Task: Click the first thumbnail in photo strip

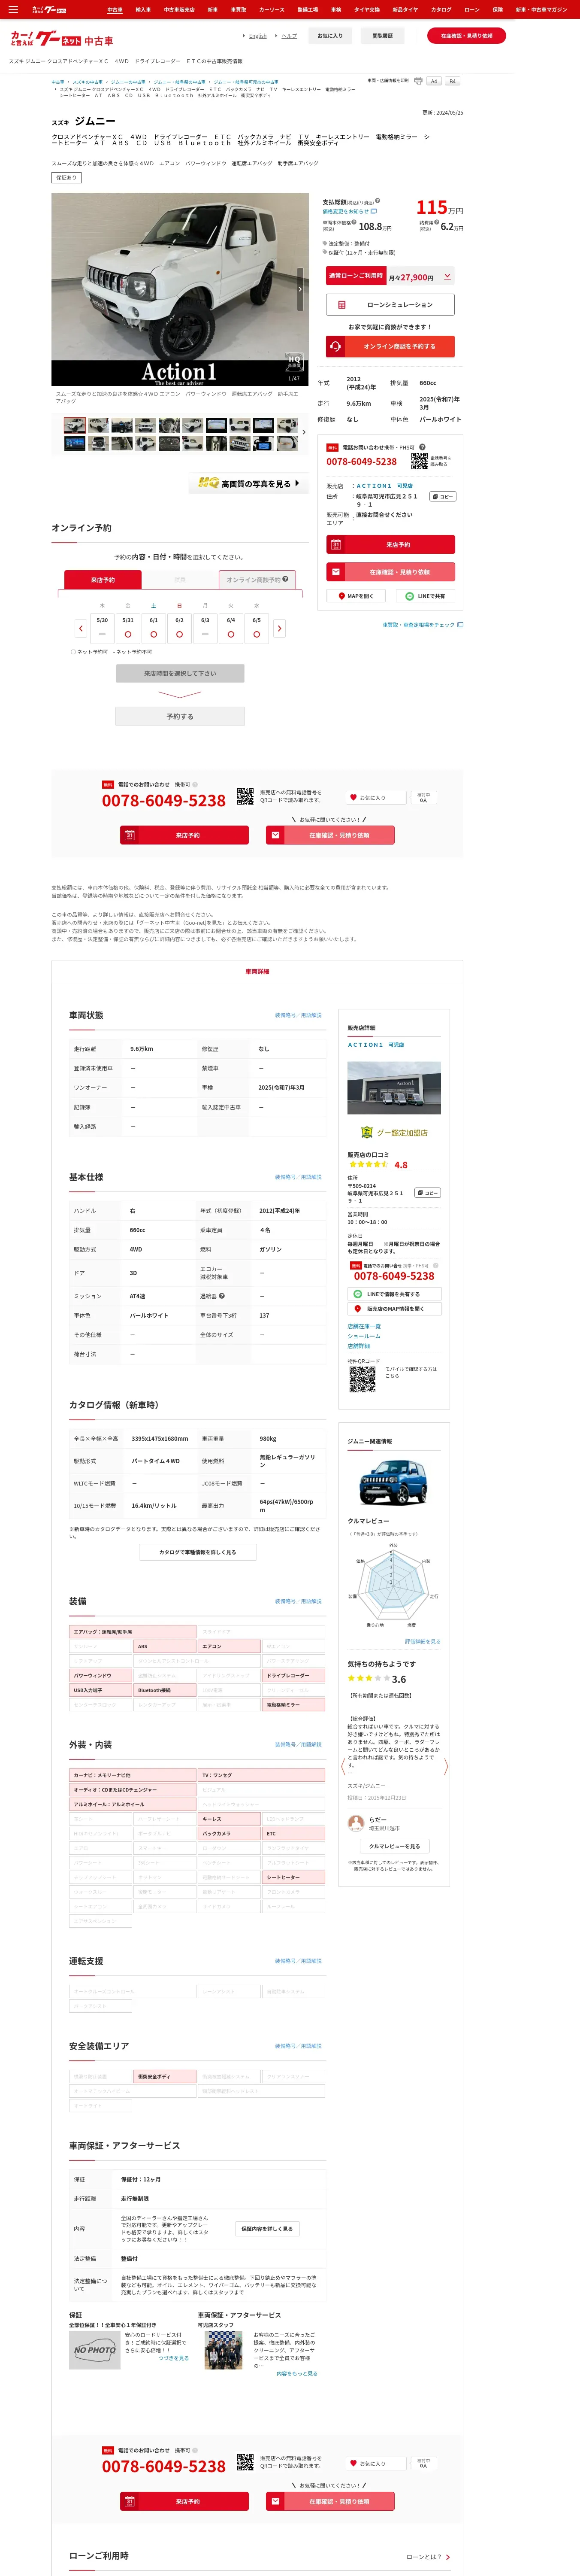Action: click(75, 425)
